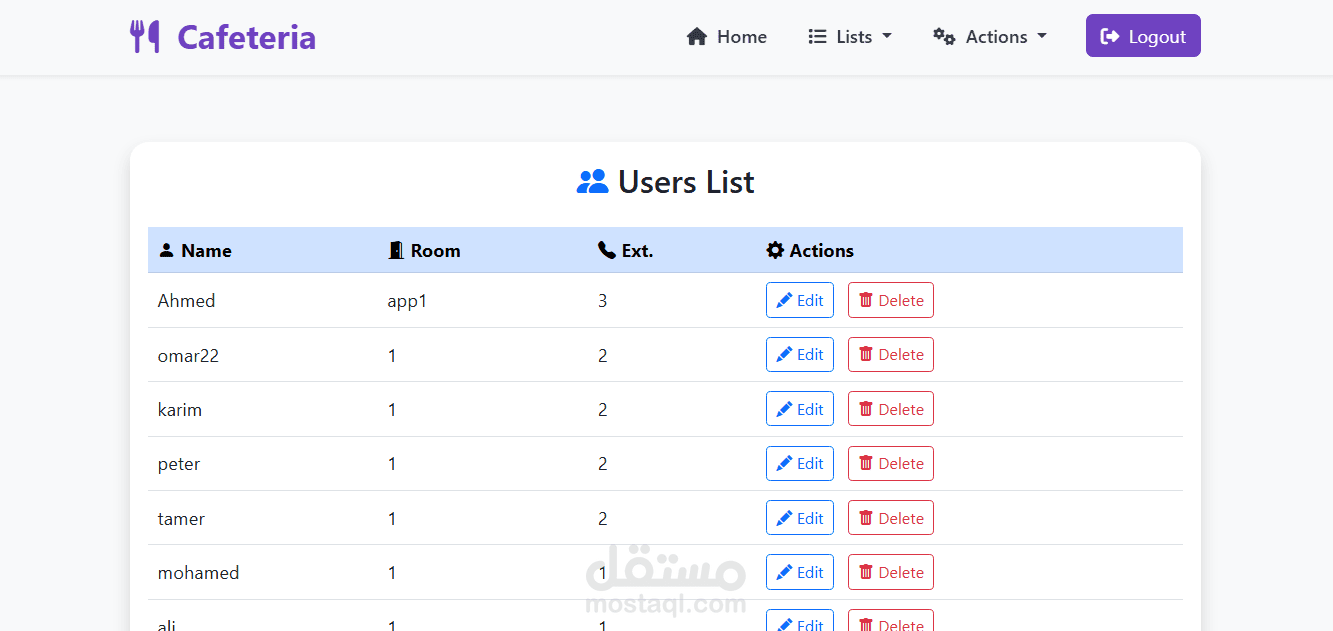Click the gears icon in the navbar Actions menu
The height and width of the screenshot is (631, 1333).
944,37
